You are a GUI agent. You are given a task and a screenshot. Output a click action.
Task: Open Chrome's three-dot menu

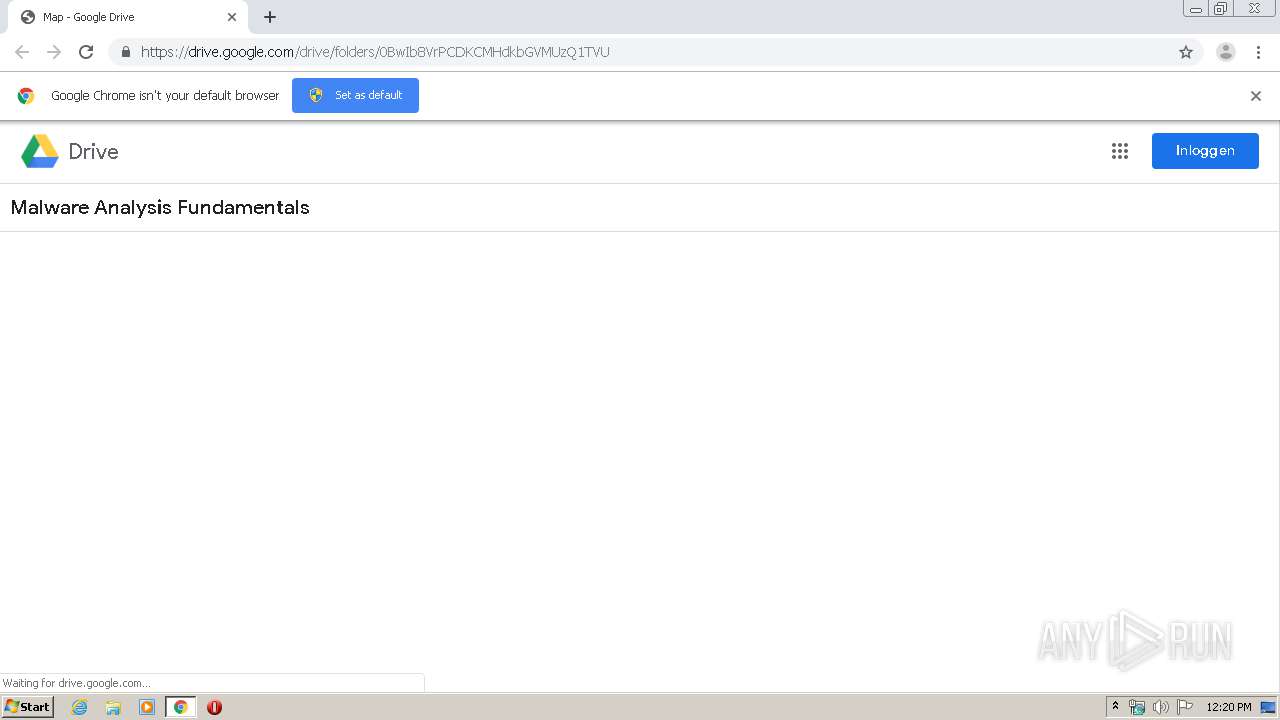pos(1258,52)
